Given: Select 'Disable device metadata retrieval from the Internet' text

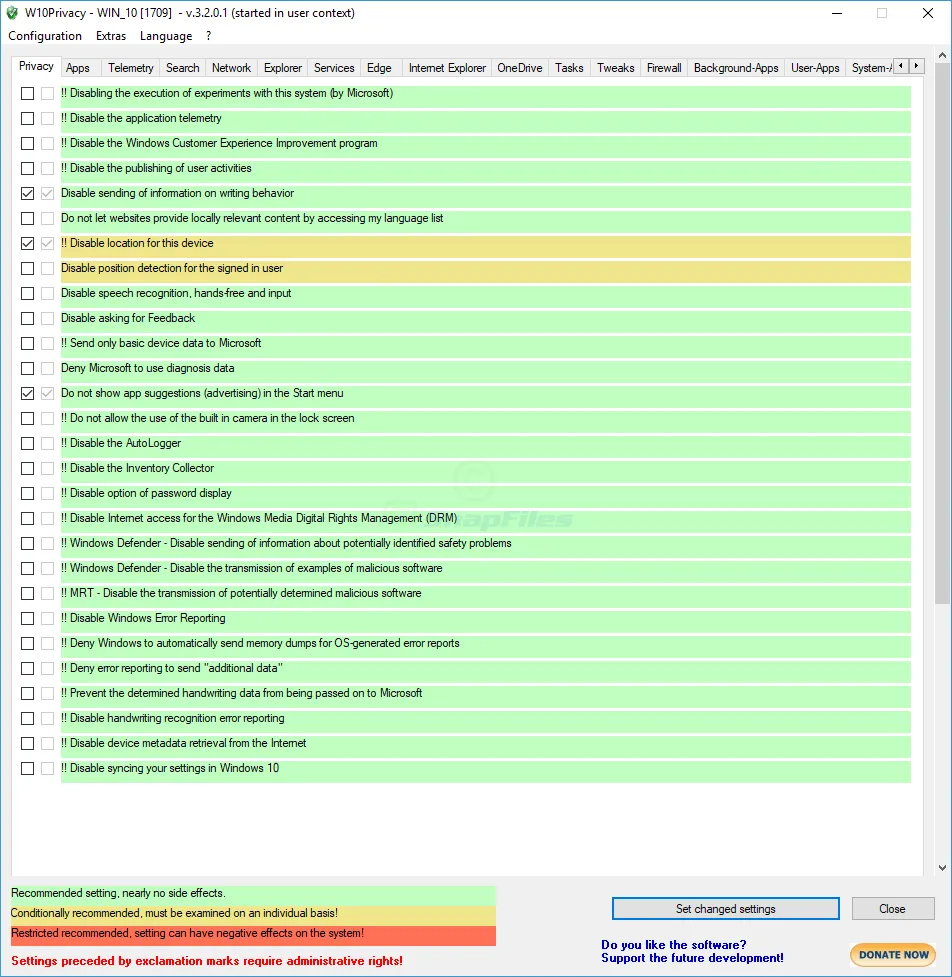Looking at the screenshot, I should tap(184, 743).
